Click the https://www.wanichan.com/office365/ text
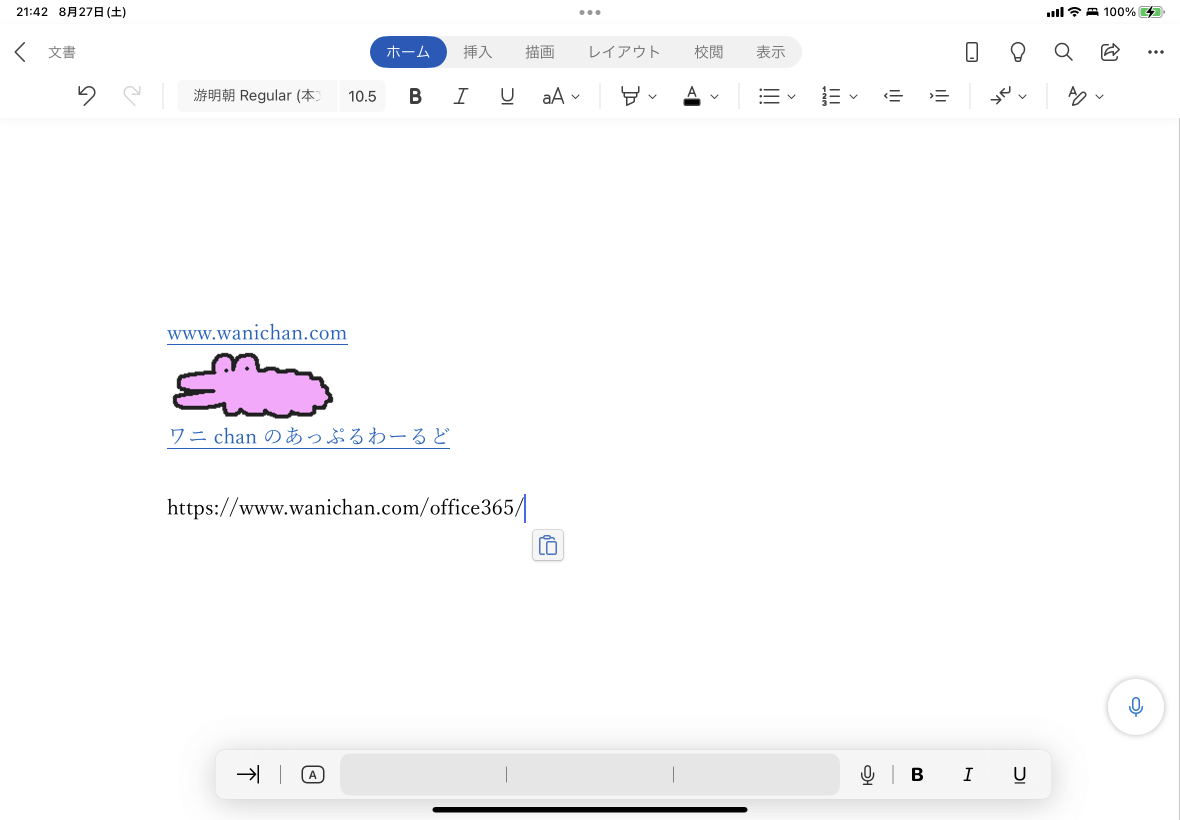 pos(345,508)
